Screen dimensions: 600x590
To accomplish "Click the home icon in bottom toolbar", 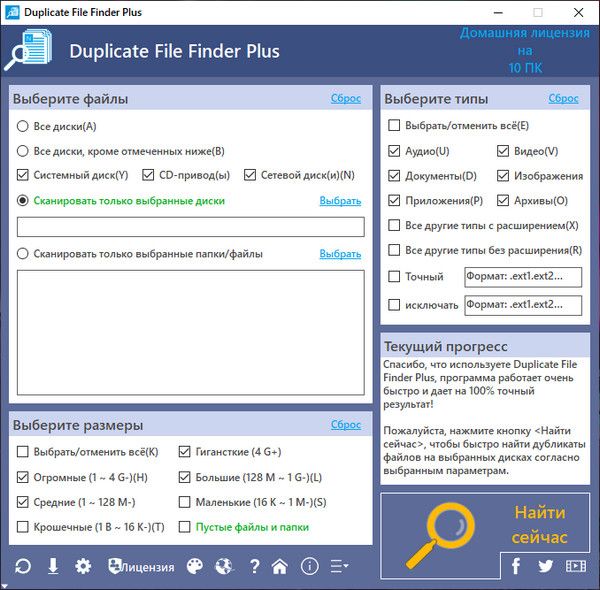I will (280, 567).
